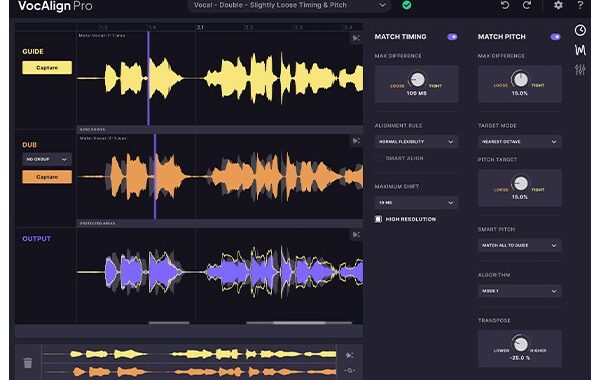Open the clock timing panel icon
This screenshot has height=380, width=600.
pos(580,30)
